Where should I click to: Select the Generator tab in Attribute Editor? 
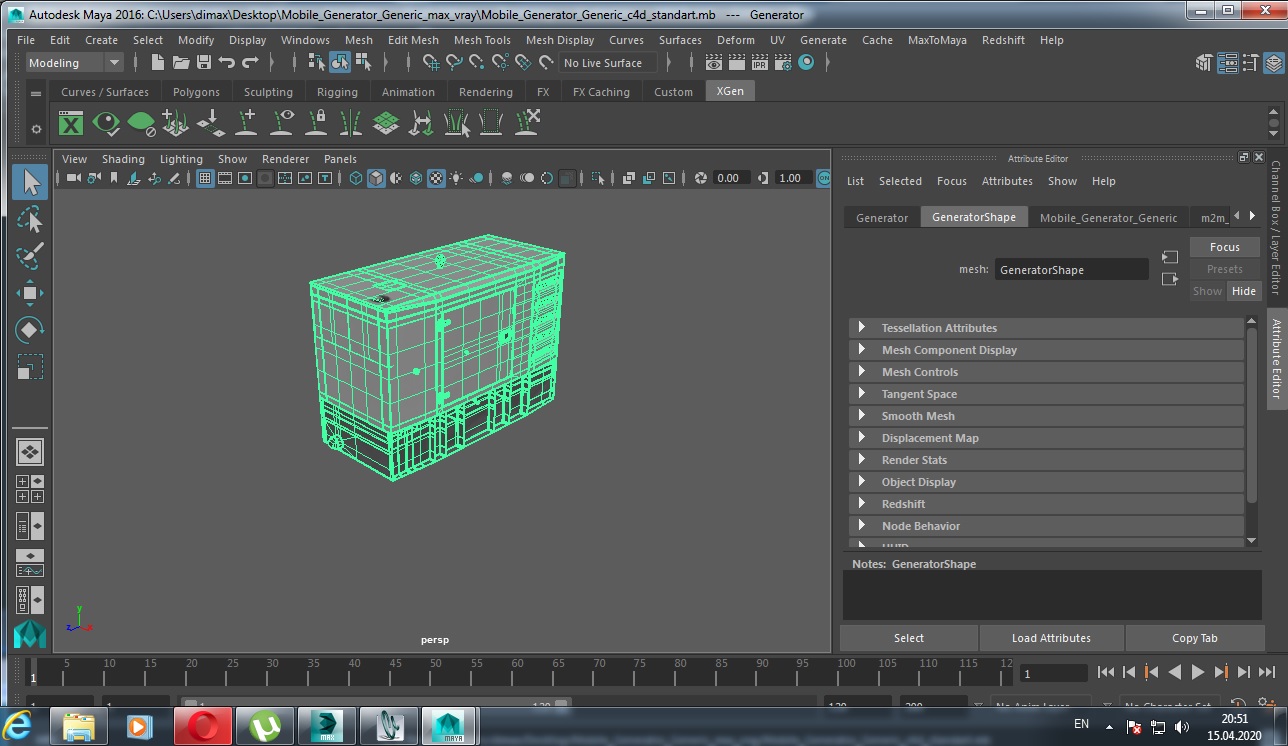pyautogui.click(x=882, y=217)
